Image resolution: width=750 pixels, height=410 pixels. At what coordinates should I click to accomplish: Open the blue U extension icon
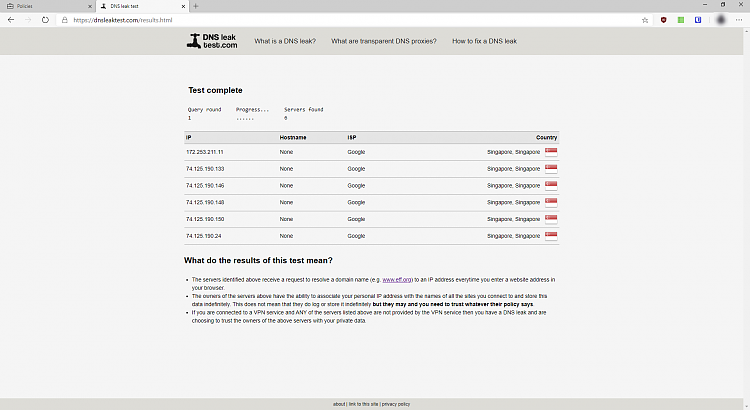tap(698, 20)
